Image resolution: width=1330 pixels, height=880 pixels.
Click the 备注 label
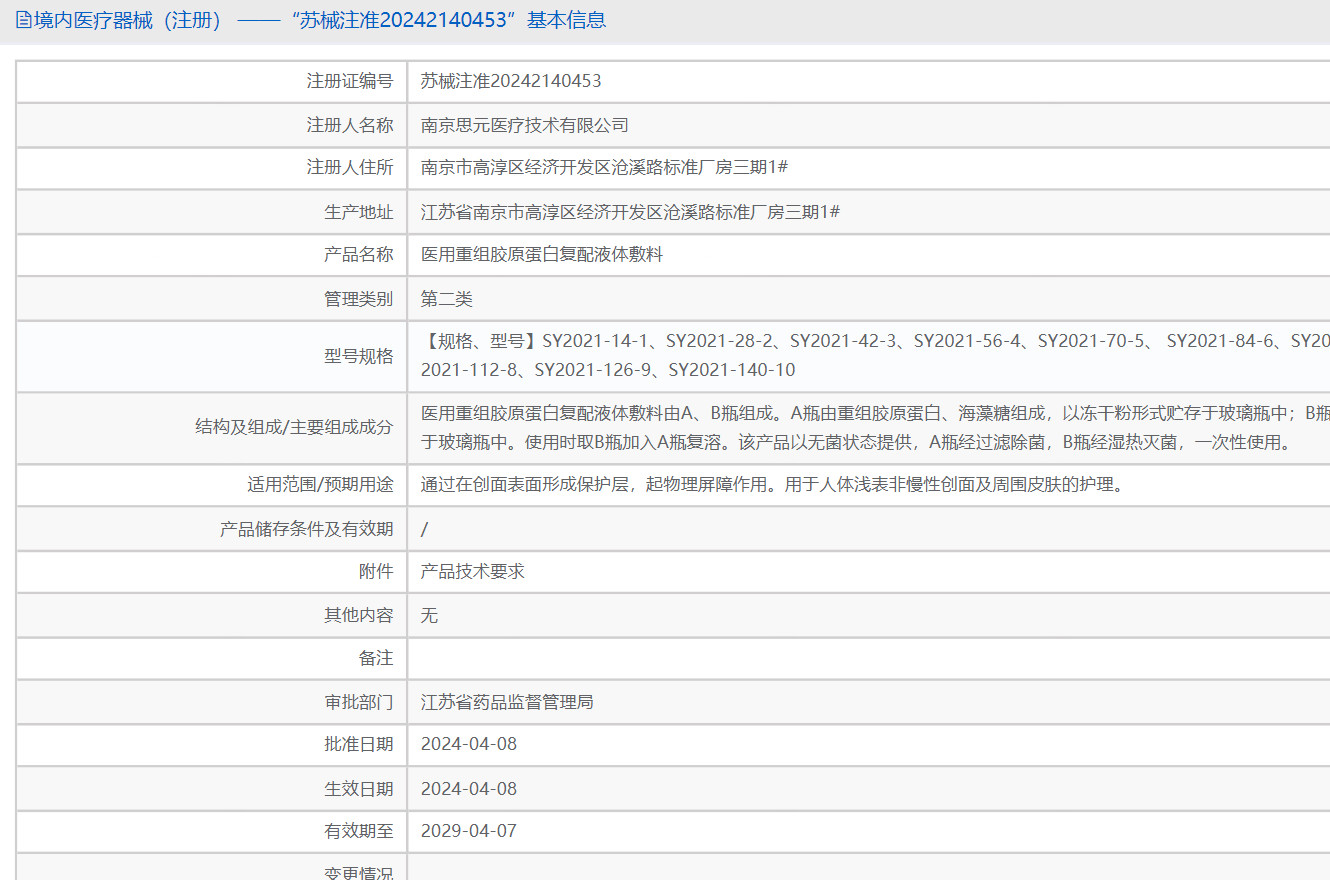tap(376, 658)
